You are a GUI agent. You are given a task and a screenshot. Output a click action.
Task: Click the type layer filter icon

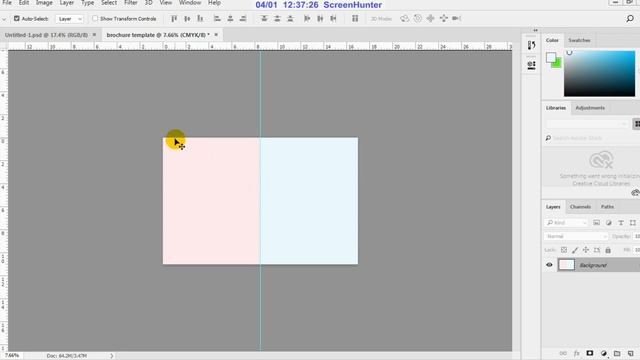coord(621,222)
